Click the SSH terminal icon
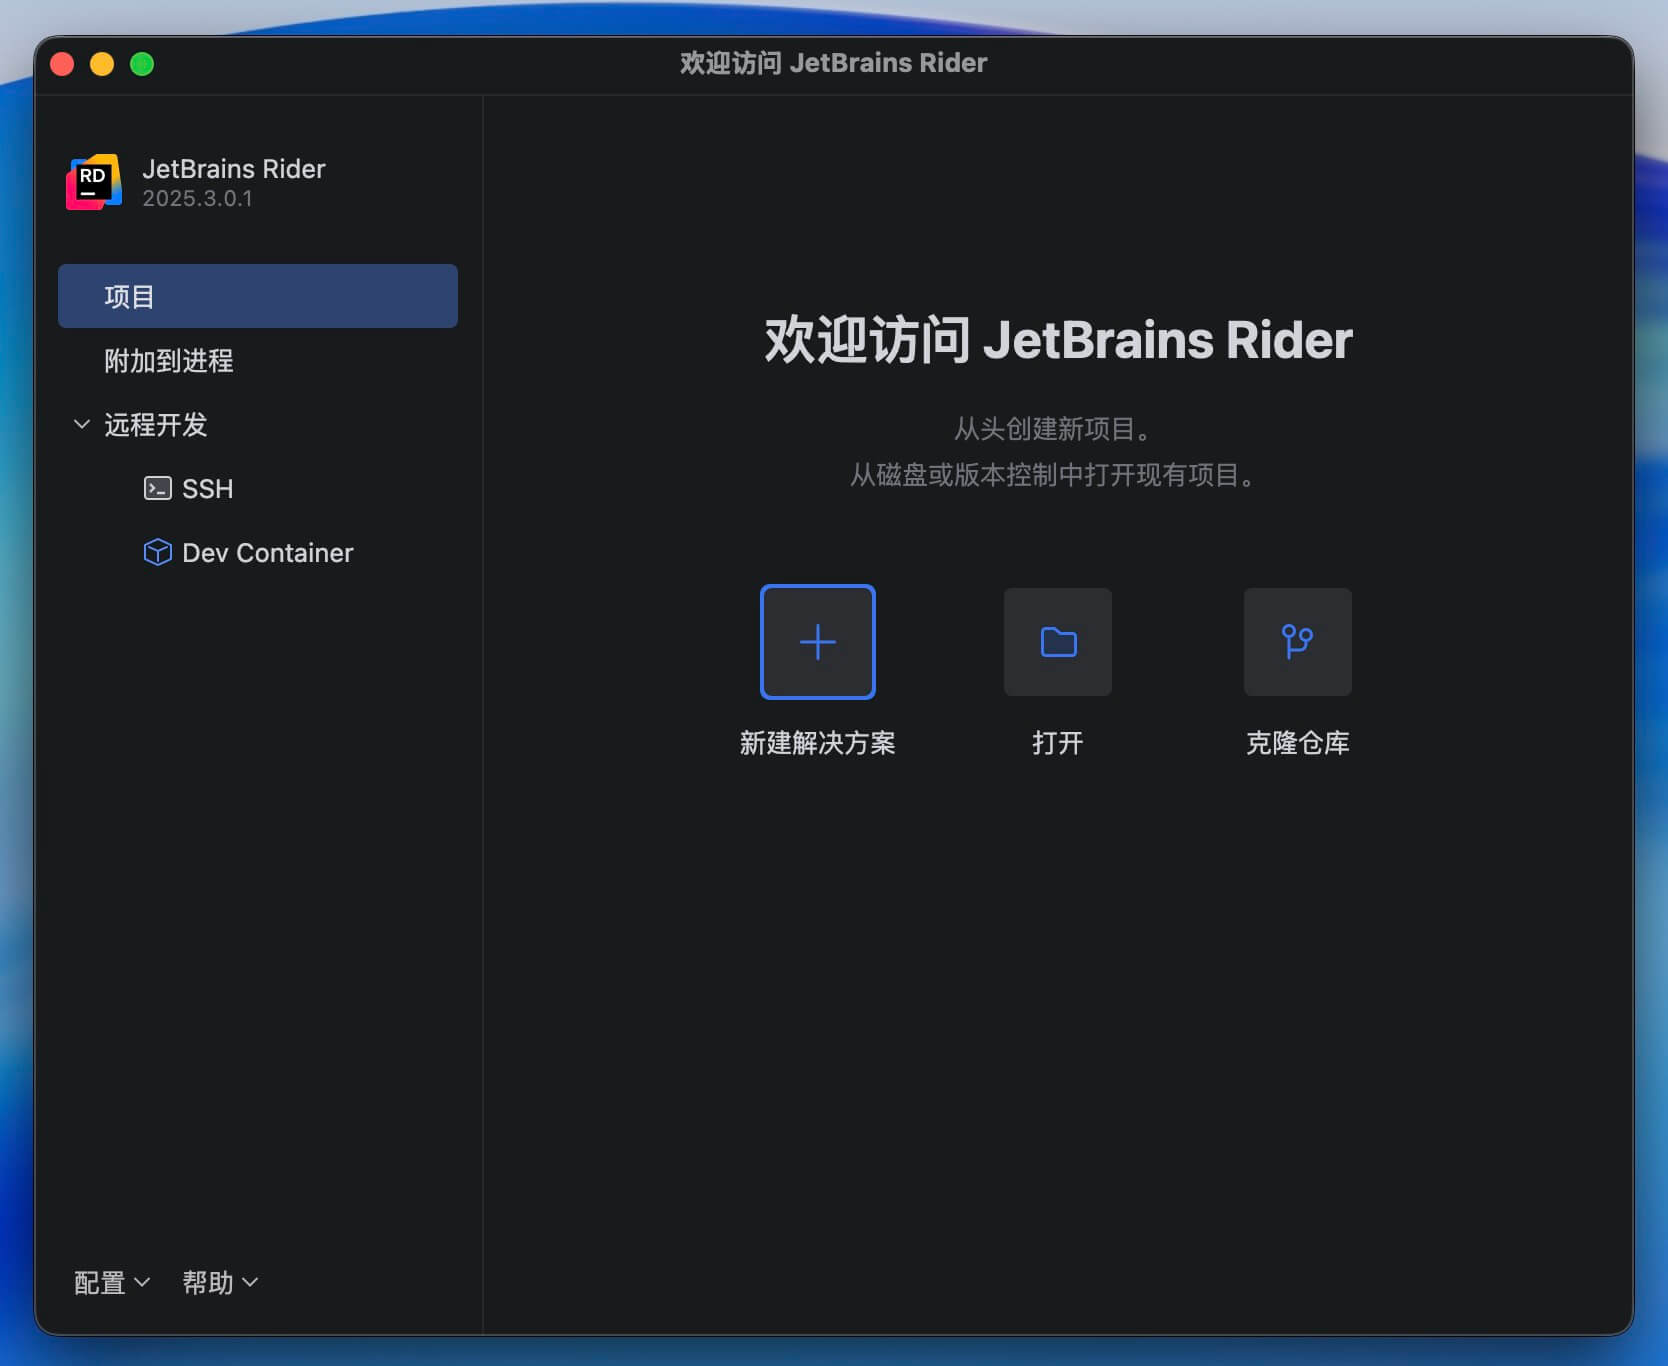The width and height of the screenshot is (1668, 1366). pos(158,488)
